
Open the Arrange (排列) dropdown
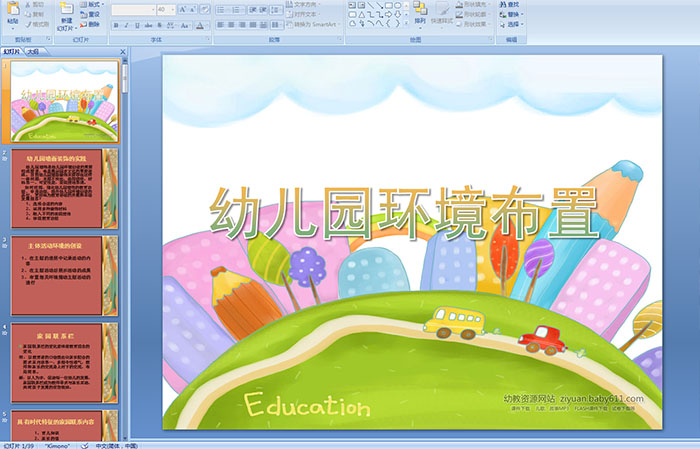[420, 13]
